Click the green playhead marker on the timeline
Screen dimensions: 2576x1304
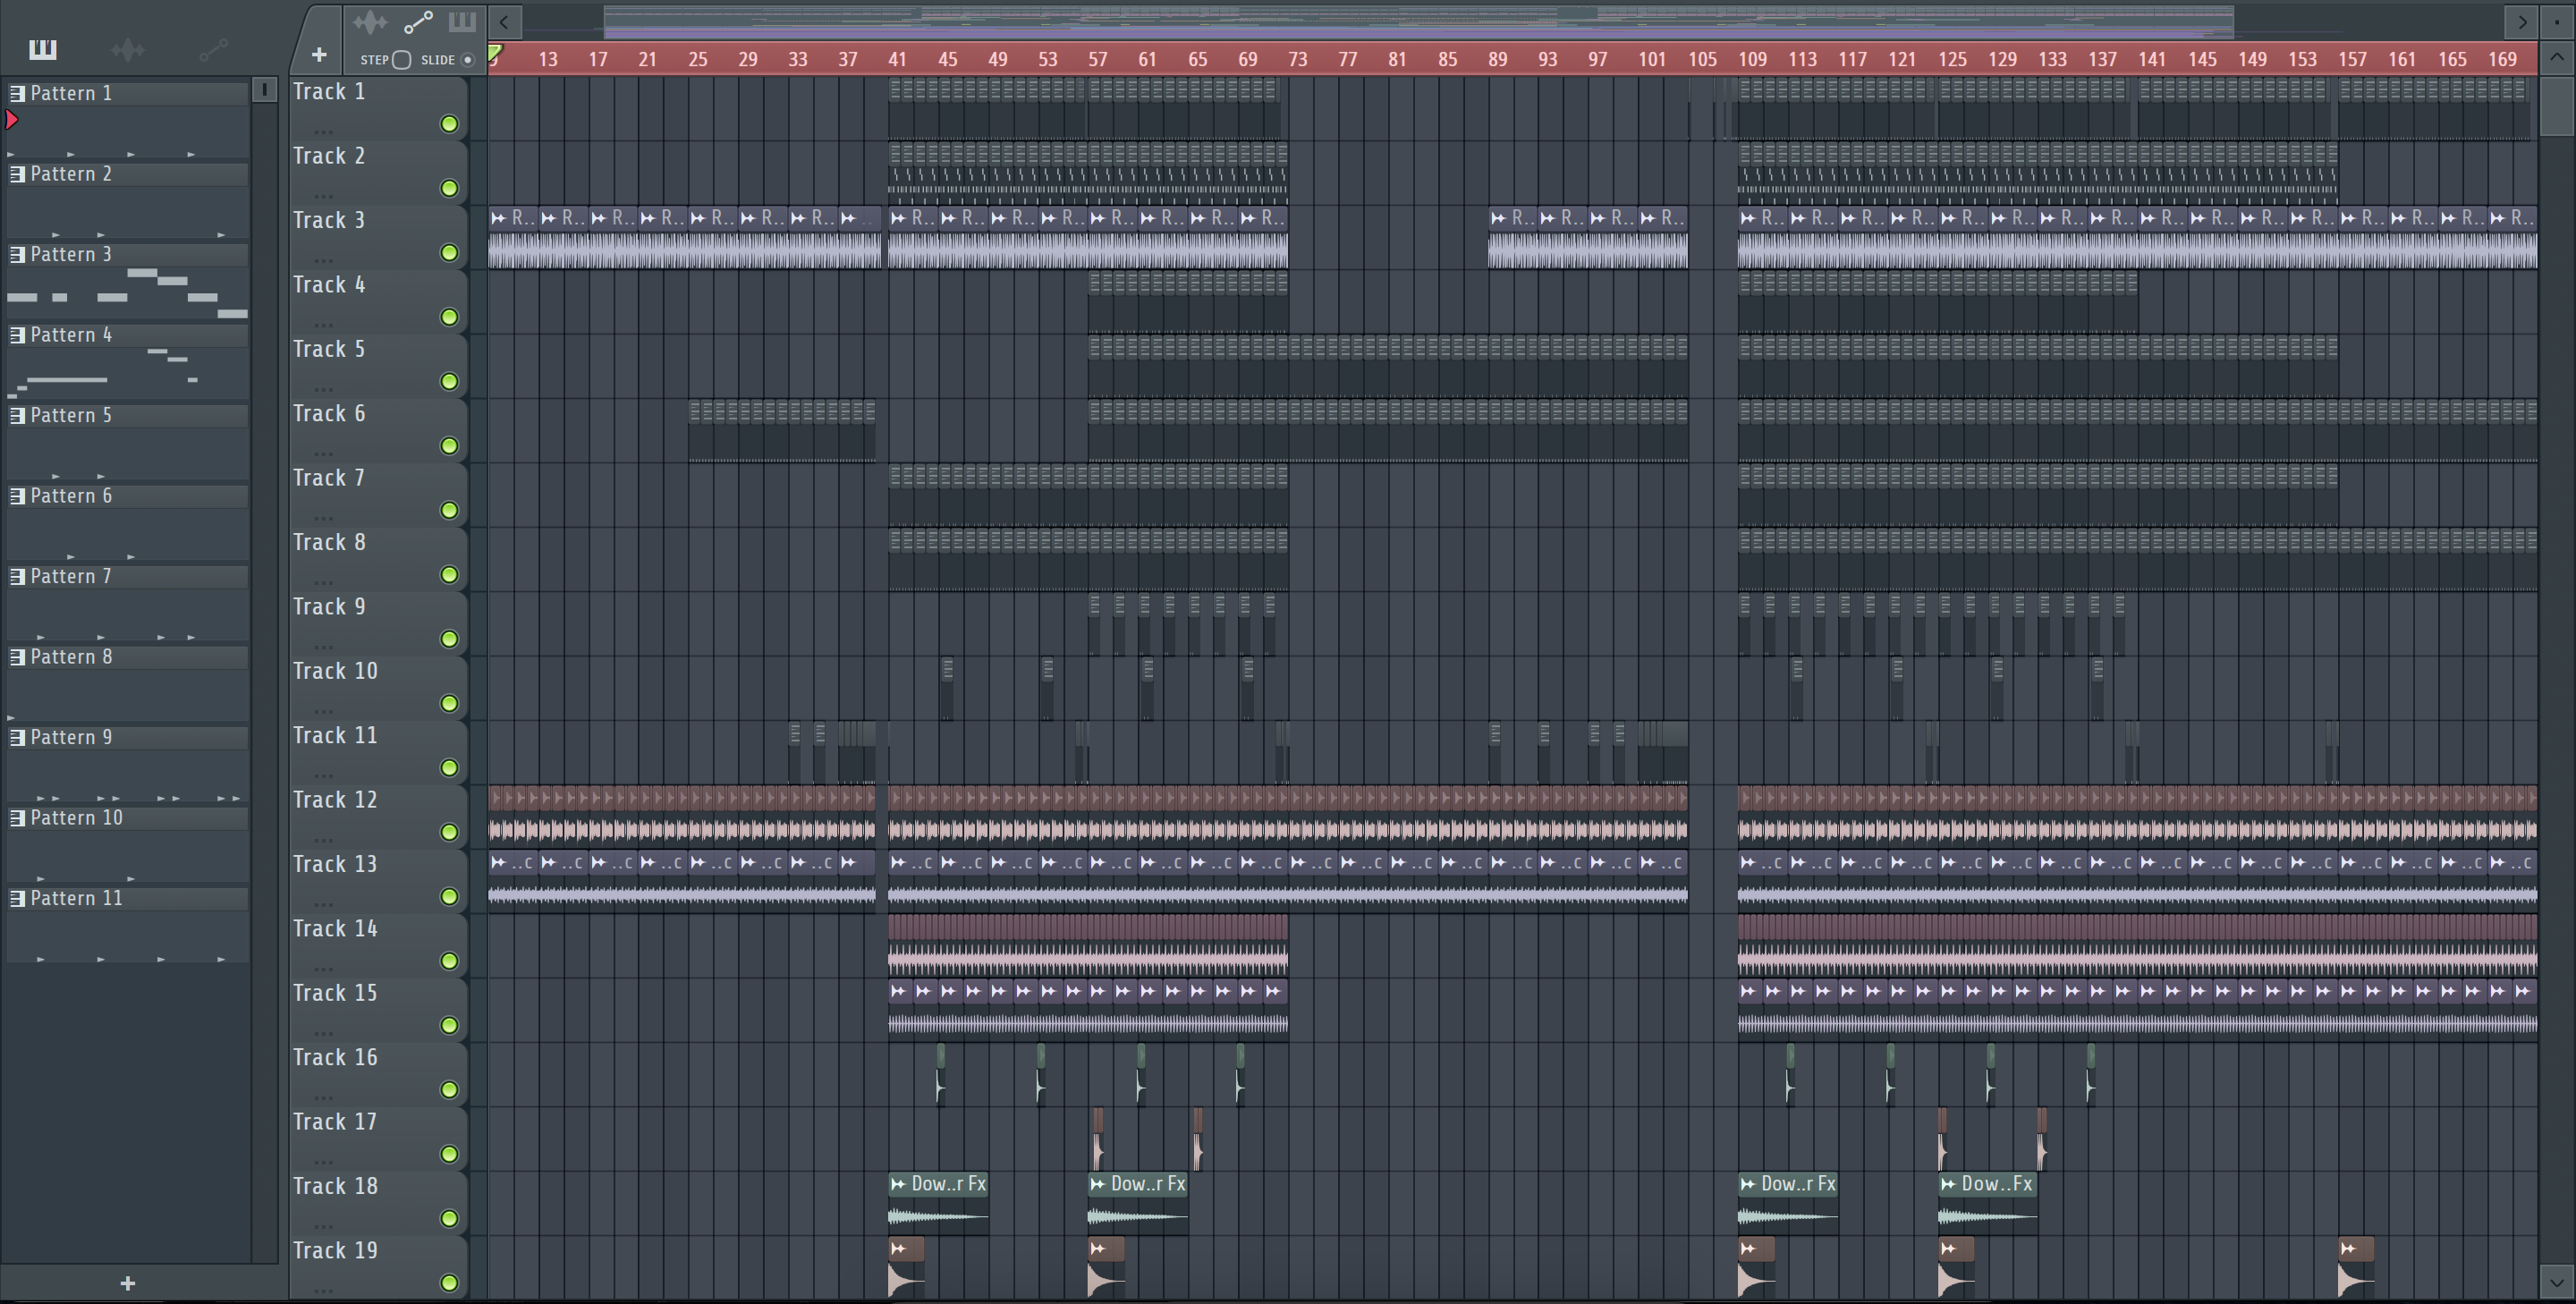coord(495,53)
